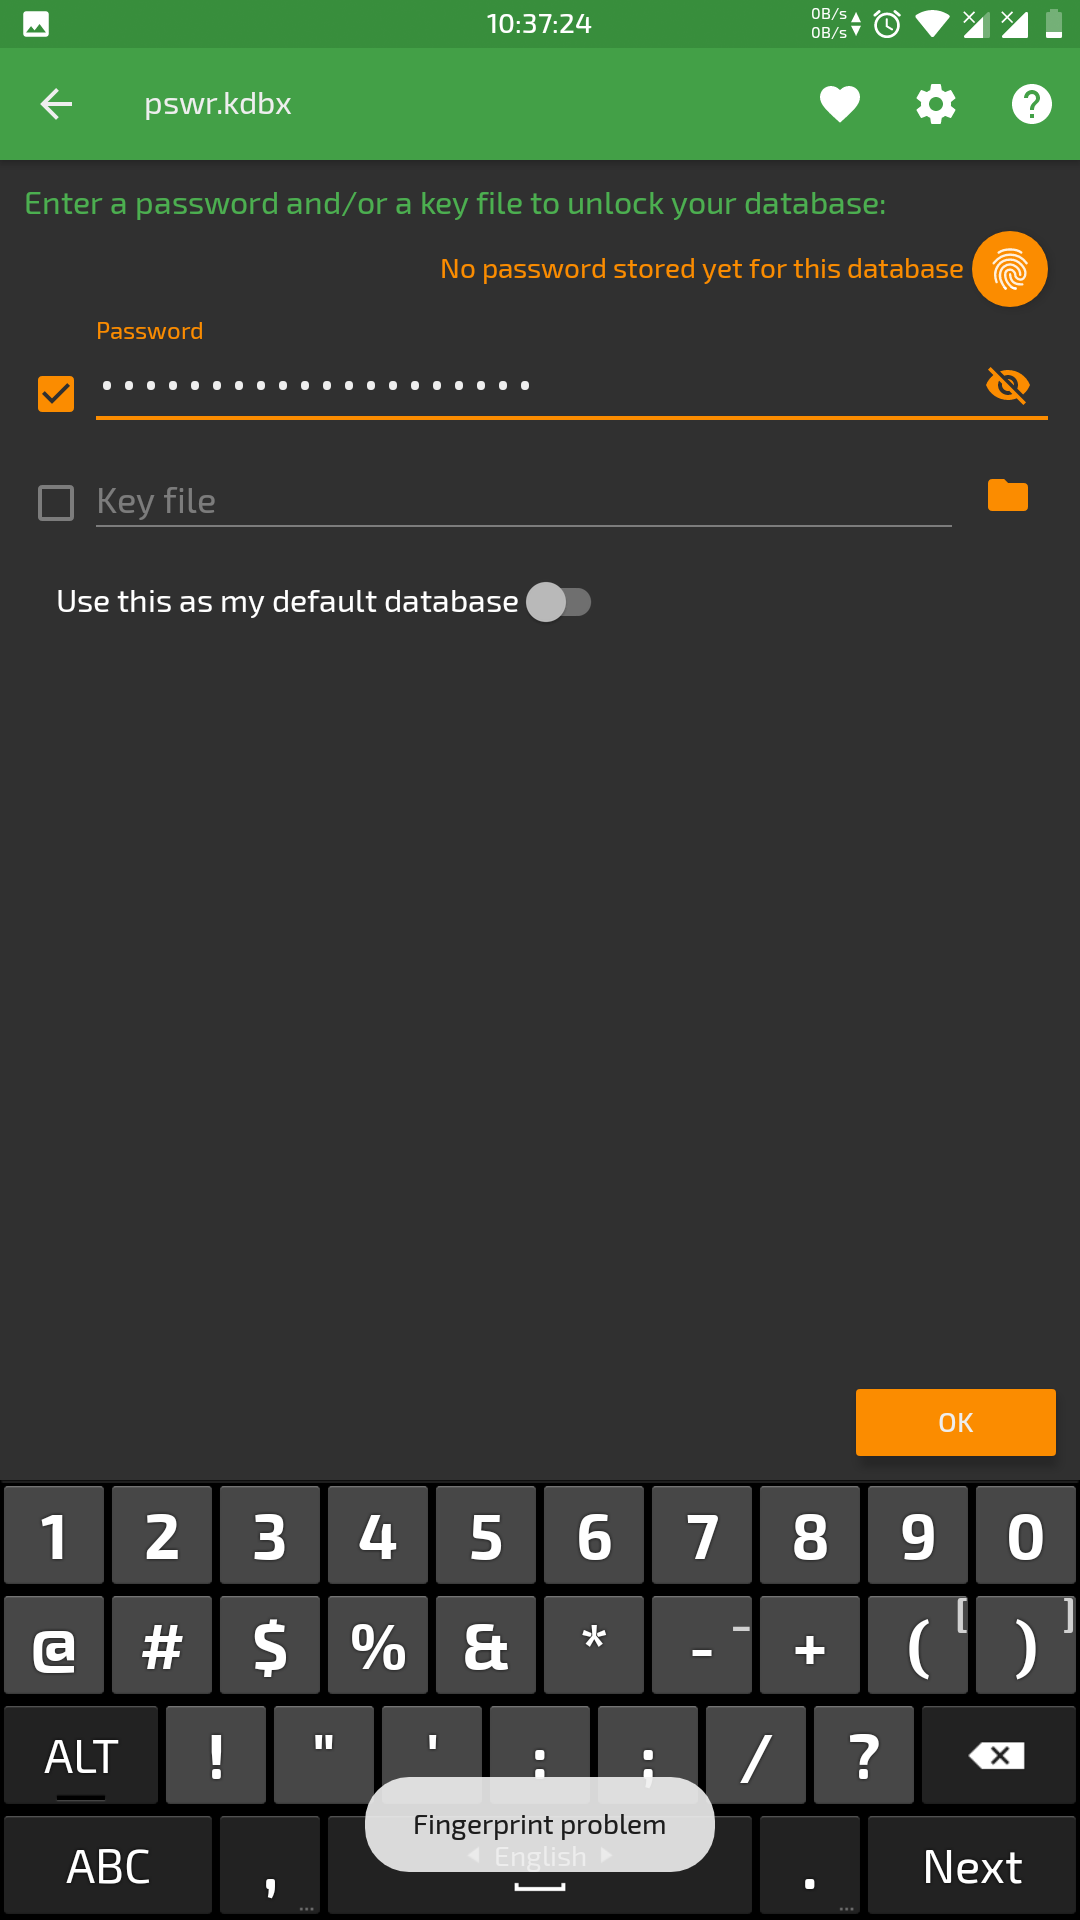The height and width of the screenshot is (1920, 1080).
Task: Tap the orange OK button
Action: click(956, 1422)
